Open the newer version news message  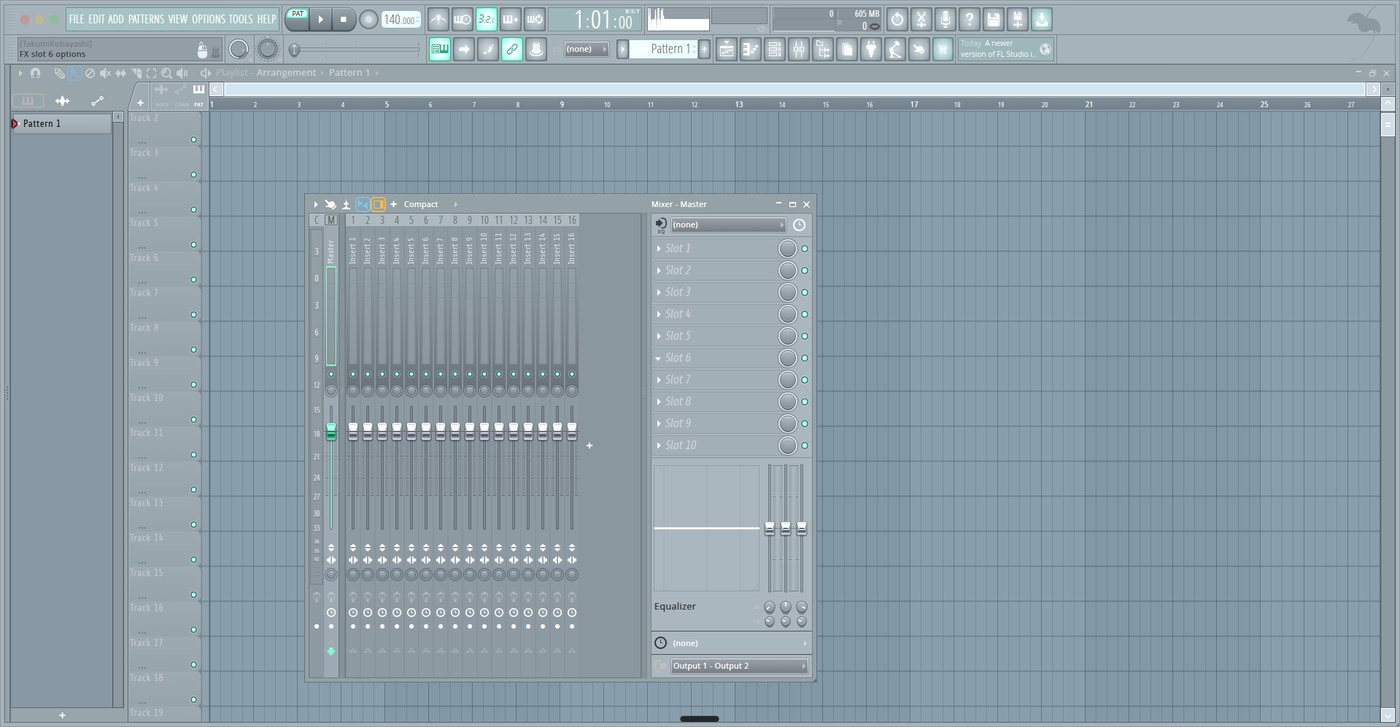coord(1006,49)
